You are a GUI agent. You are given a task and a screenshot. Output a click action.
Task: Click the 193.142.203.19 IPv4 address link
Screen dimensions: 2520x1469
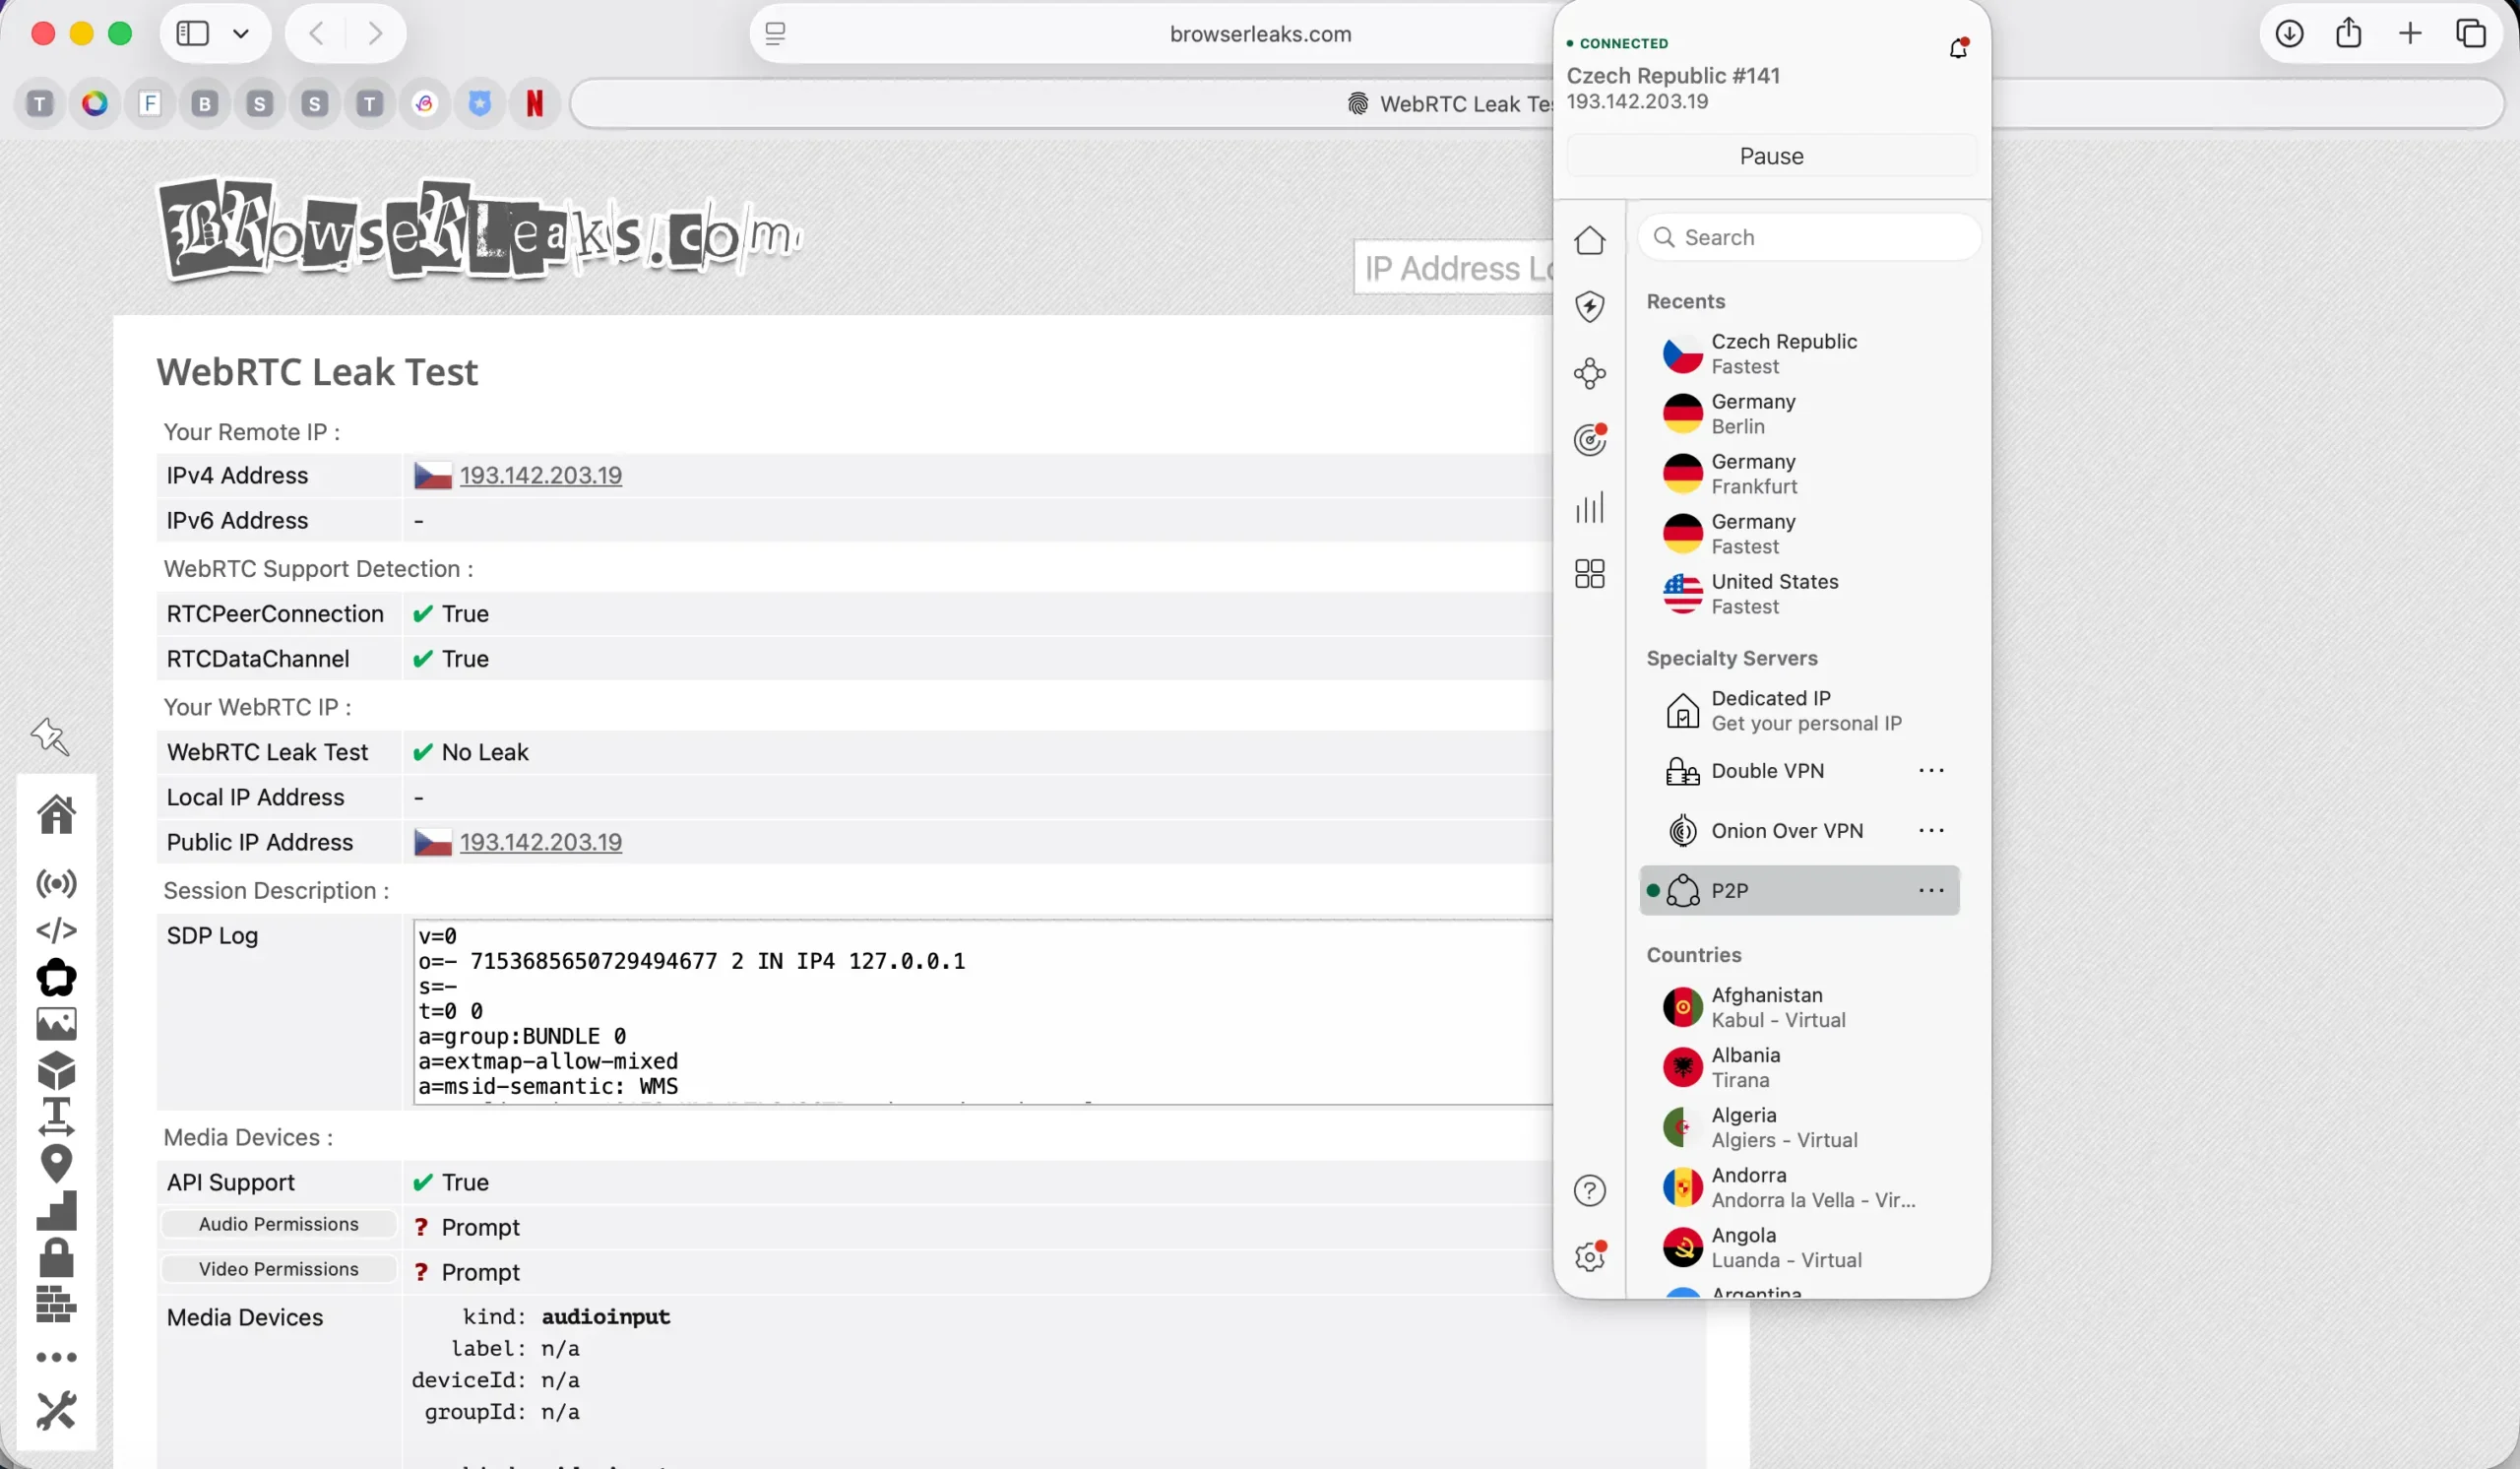click(x=540, y=475)
